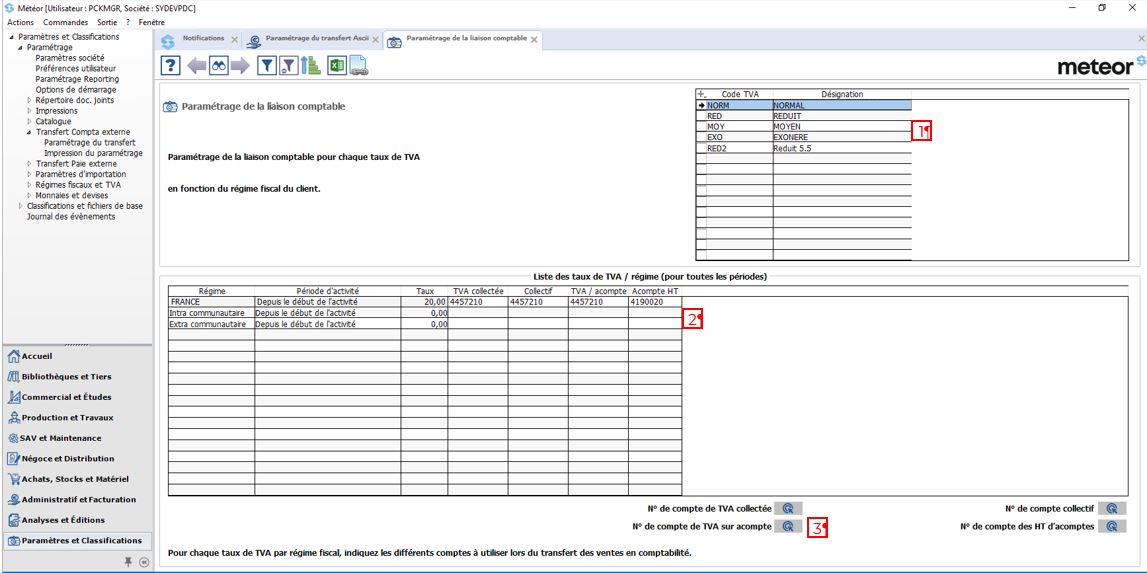Clear filter with the crossed funnel icon
The height and width of the screenshot is (573, 1147).
pyautogui.click(x=289, y=66)
